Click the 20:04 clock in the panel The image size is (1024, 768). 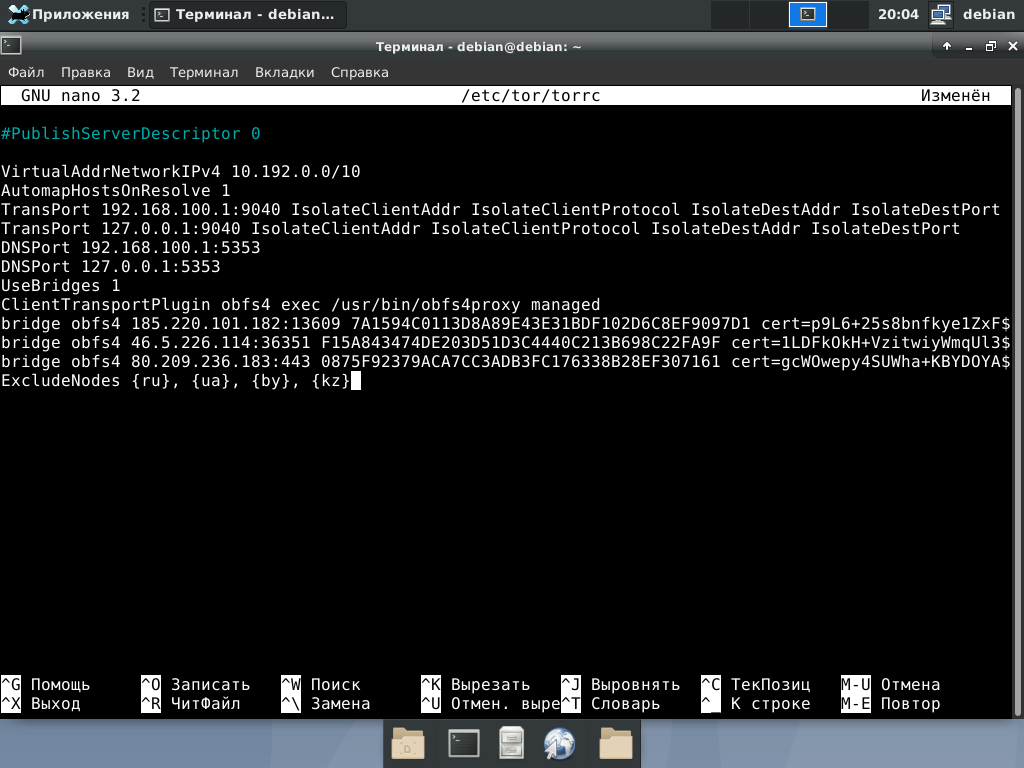tap(898, 14)
